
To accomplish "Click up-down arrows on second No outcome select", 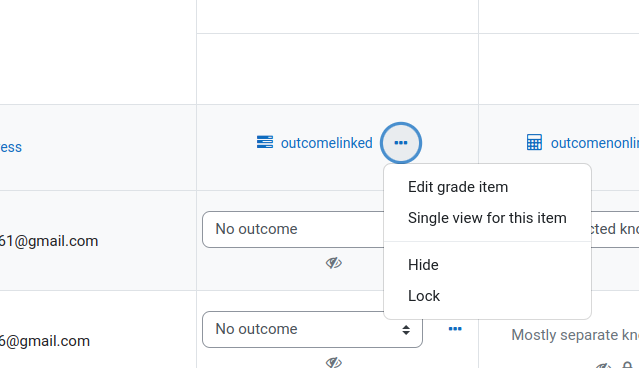I will tap(405, 330).
